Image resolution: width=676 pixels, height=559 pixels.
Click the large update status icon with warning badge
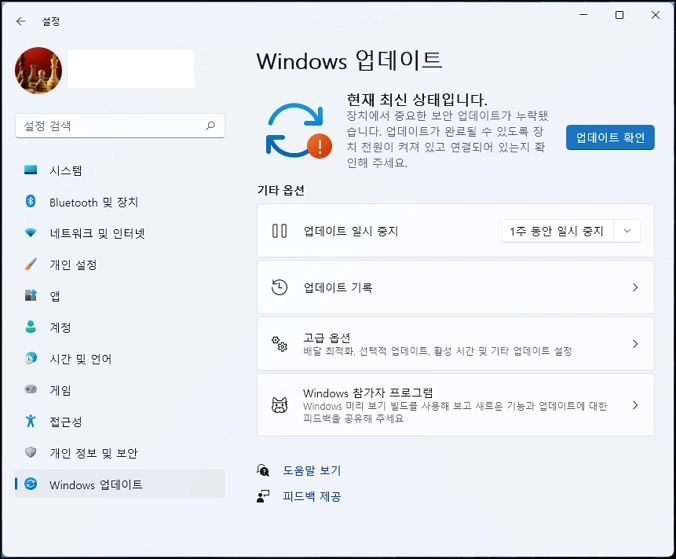pyautogui.click(x=298, y=130)
